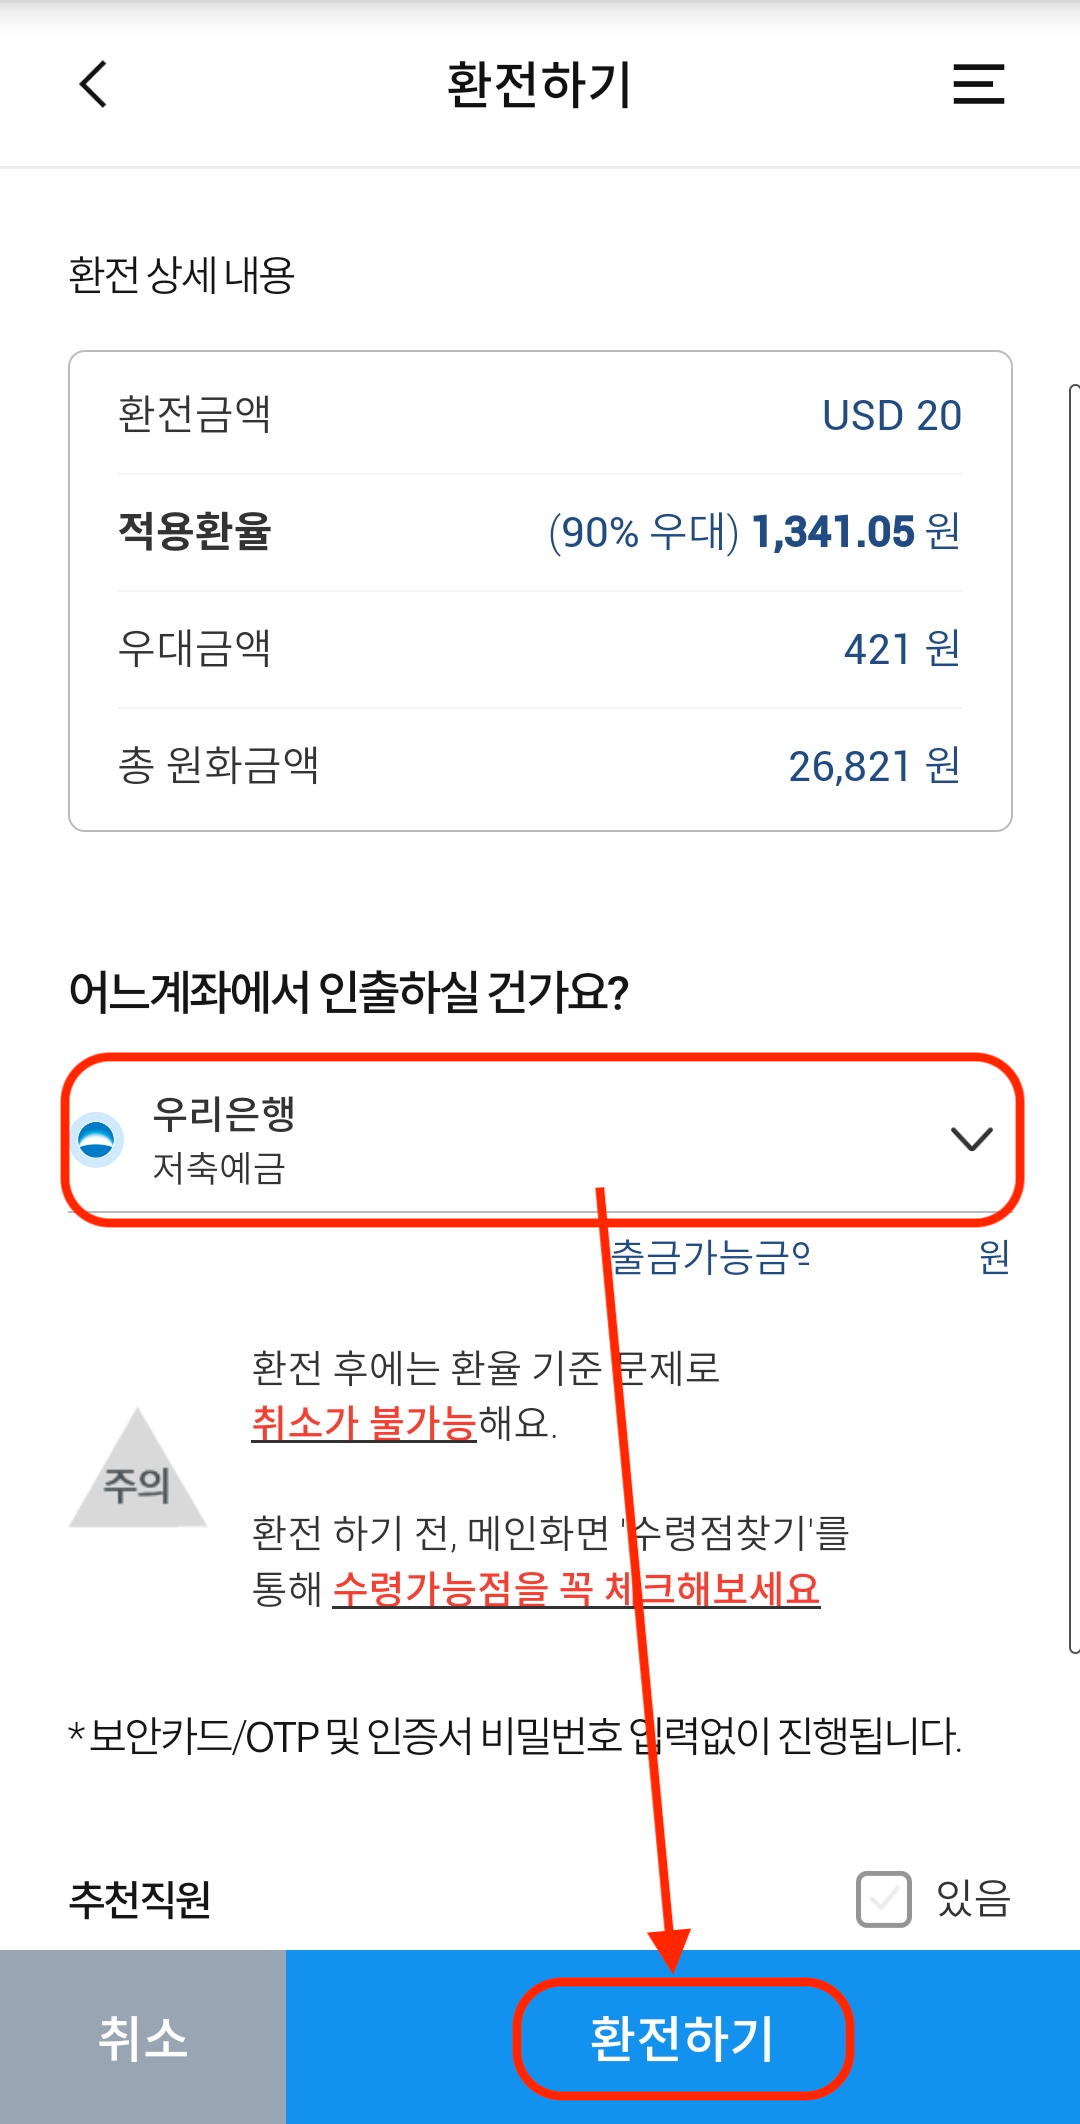Tap the back arrow icon

tap(93, 84)
